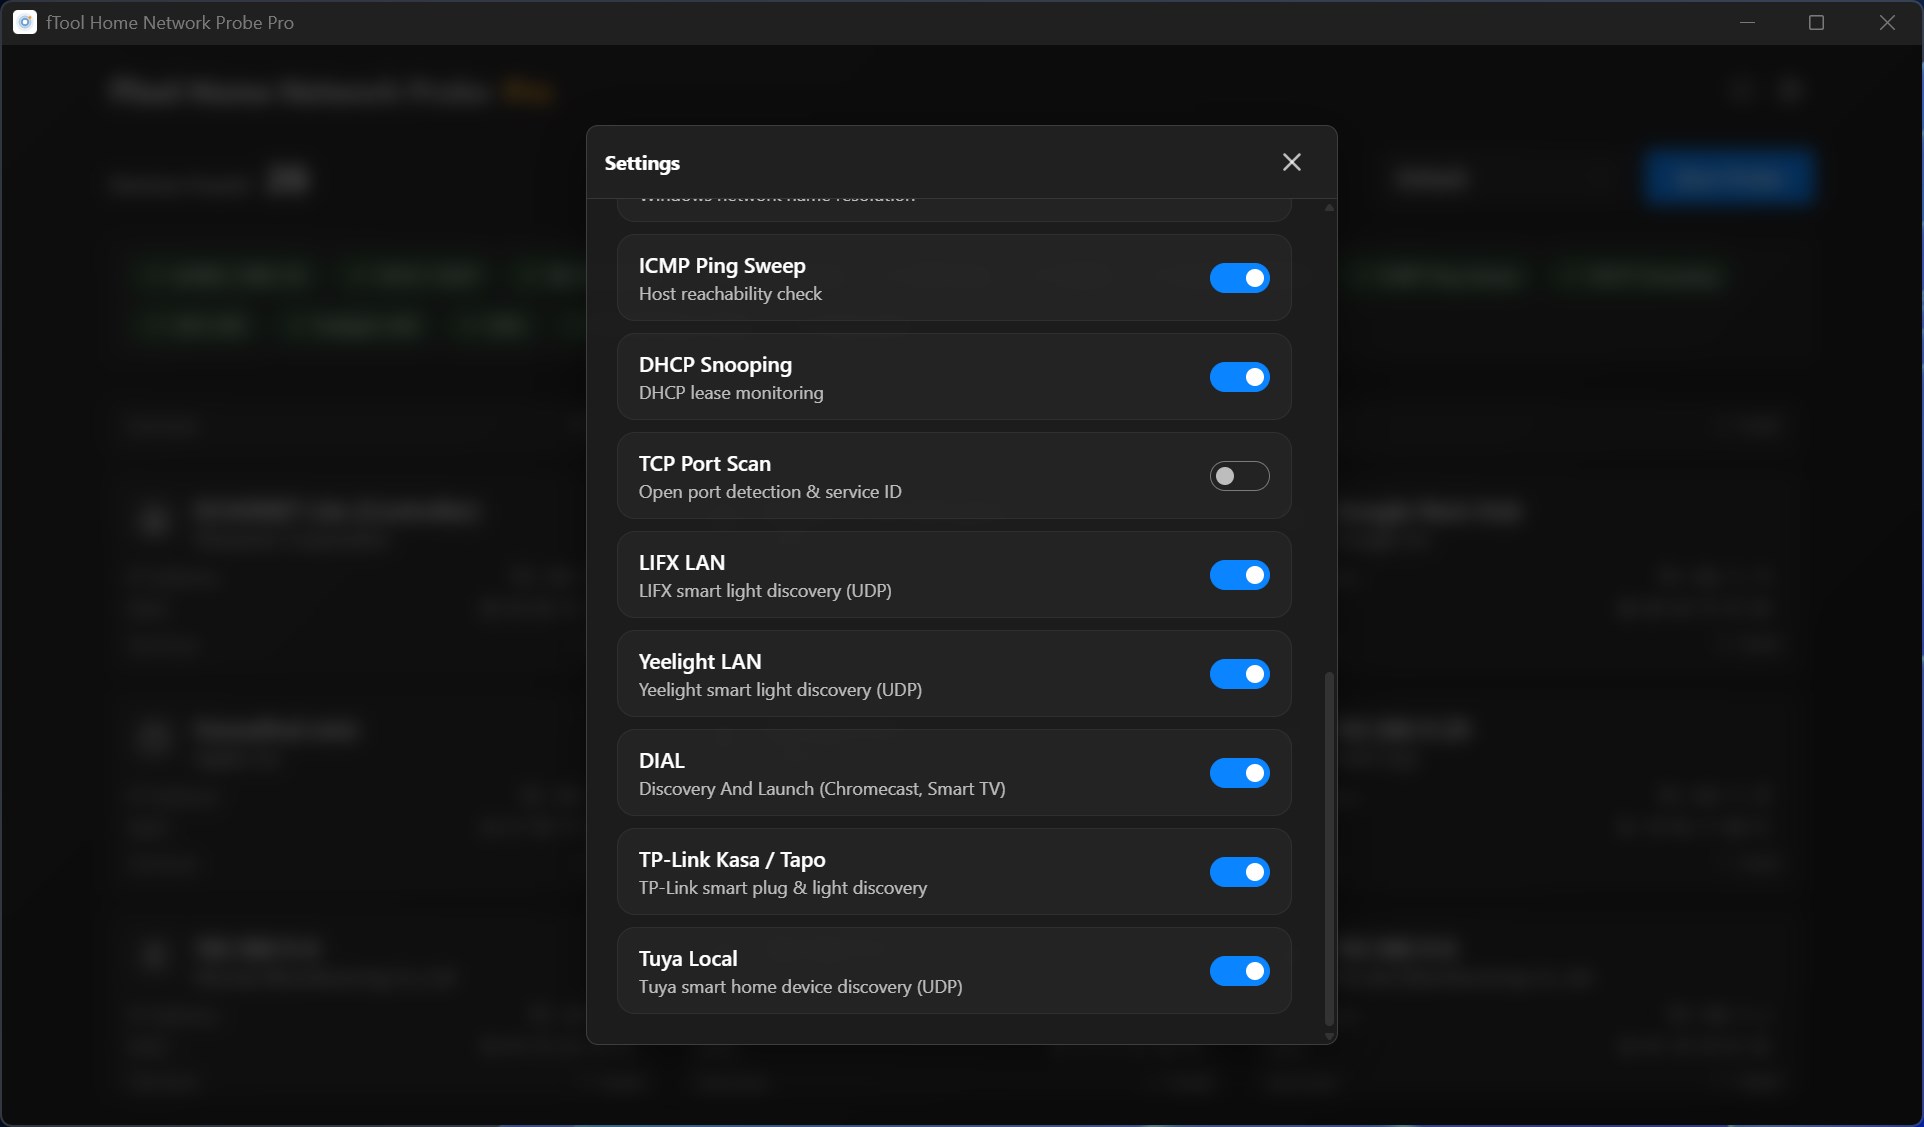Disable the ICMP Ping Sweep toggle
The width and height of the screenshot is (1924, 1127).
1239,278
